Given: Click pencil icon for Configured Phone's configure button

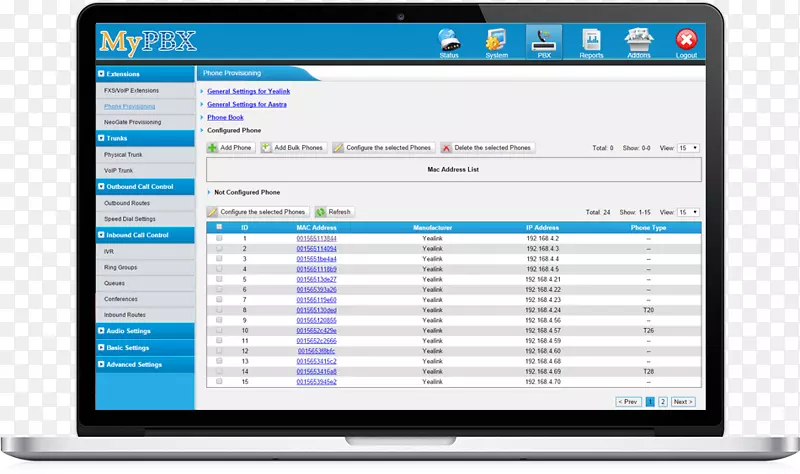Looking at the screenshot, I should pyautogui.click(x=338, y=148).
